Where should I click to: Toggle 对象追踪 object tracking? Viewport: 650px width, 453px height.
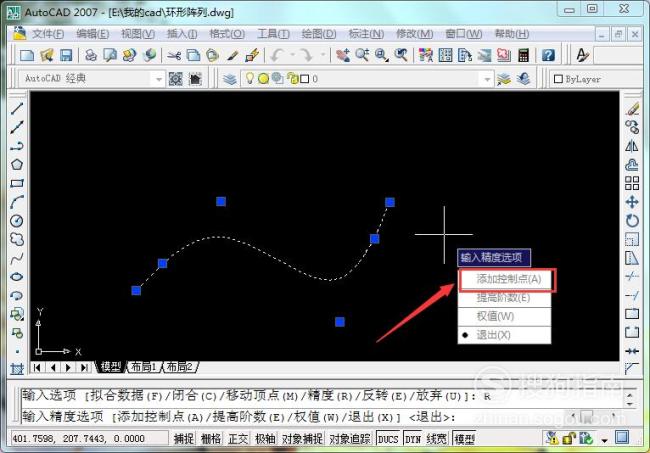[350, 438]
